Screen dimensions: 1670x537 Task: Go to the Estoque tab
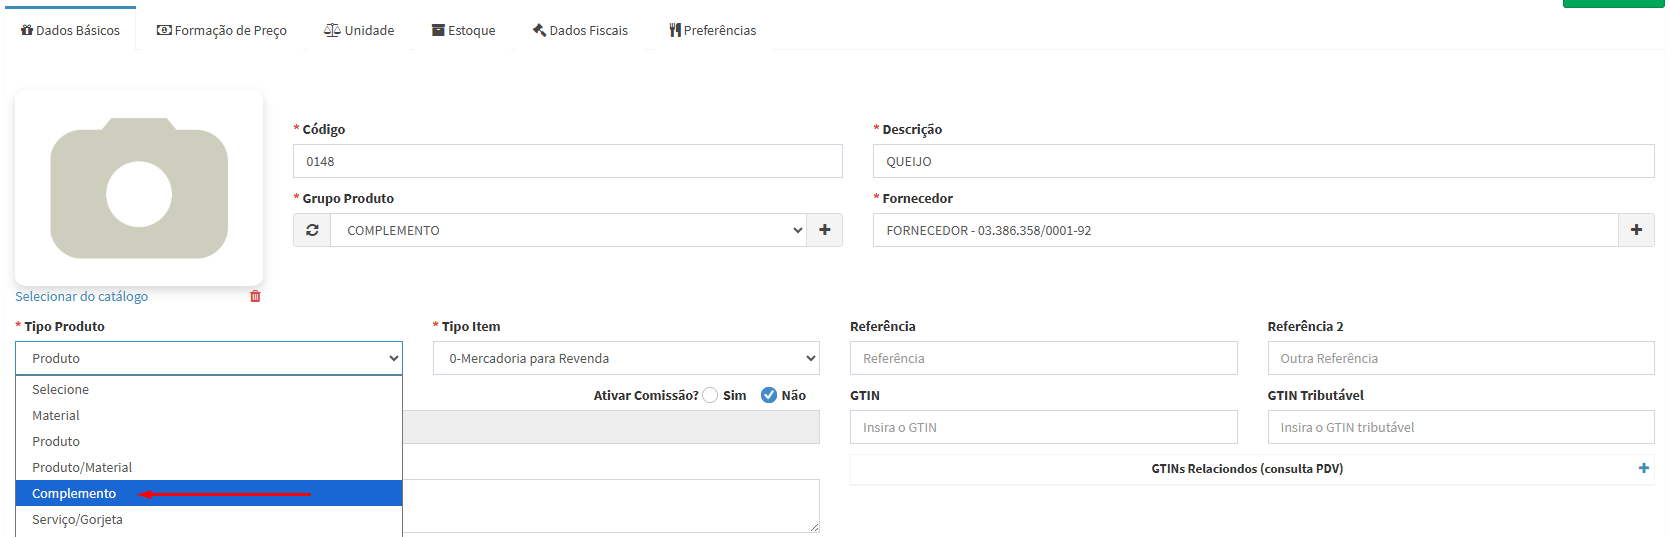click(463, 30)
